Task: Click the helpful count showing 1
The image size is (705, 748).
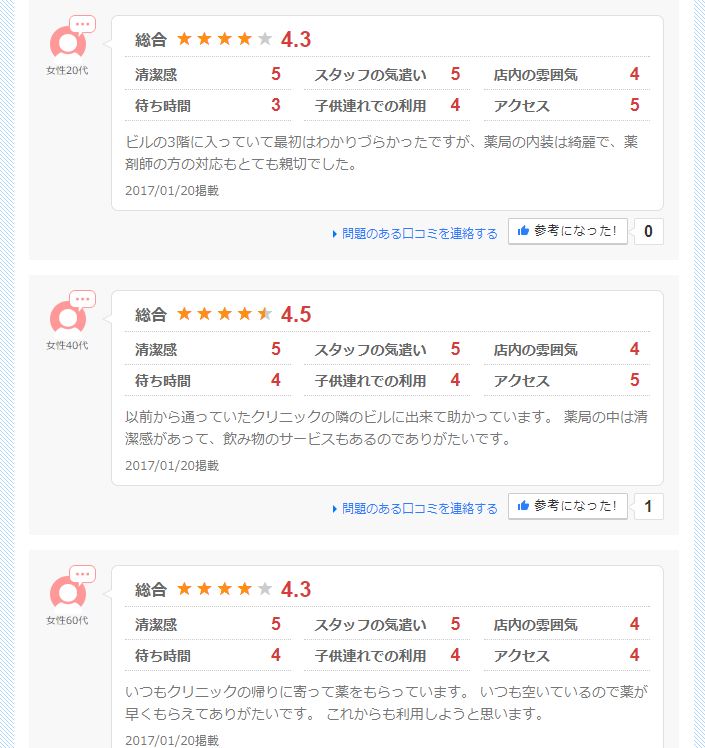Action: click(648, 507)
